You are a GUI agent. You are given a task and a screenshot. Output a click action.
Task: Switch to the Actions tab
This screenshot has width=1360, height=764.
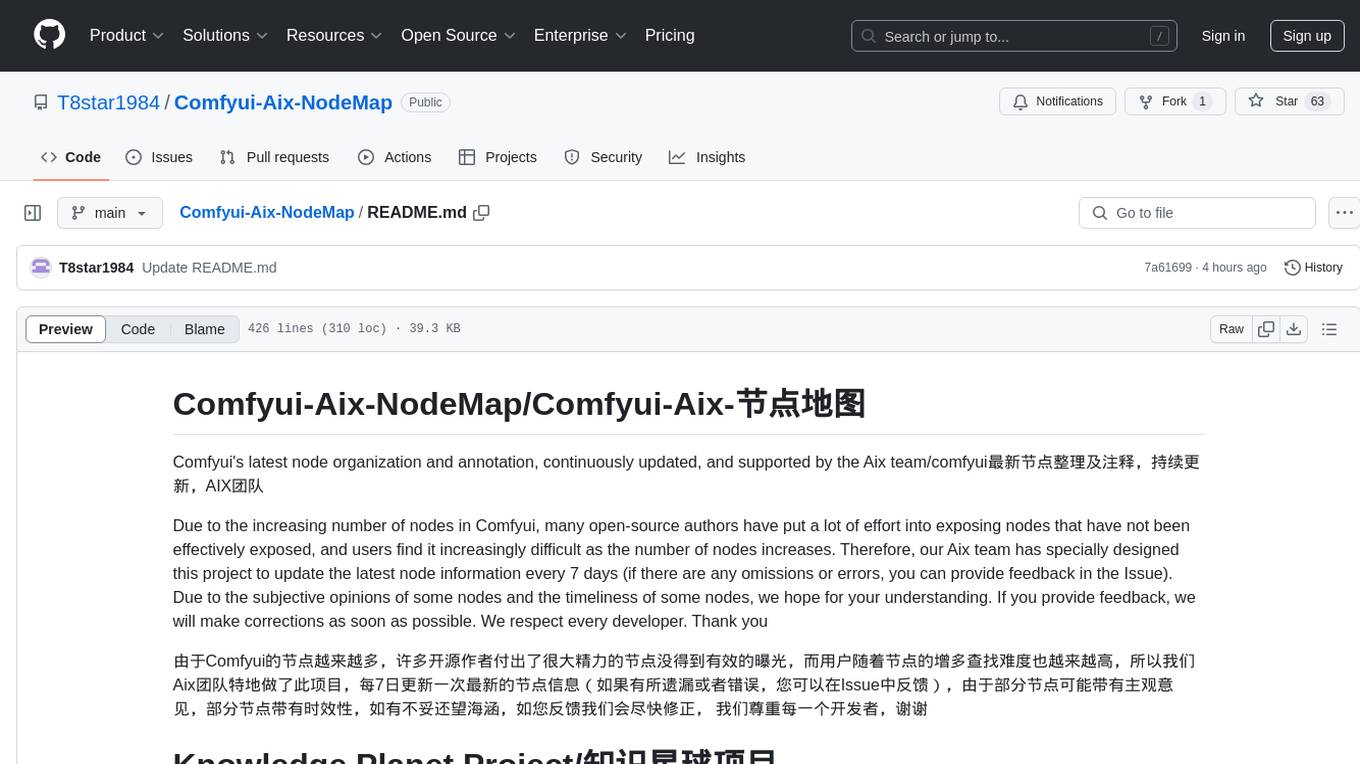click(x=394, y=157)
